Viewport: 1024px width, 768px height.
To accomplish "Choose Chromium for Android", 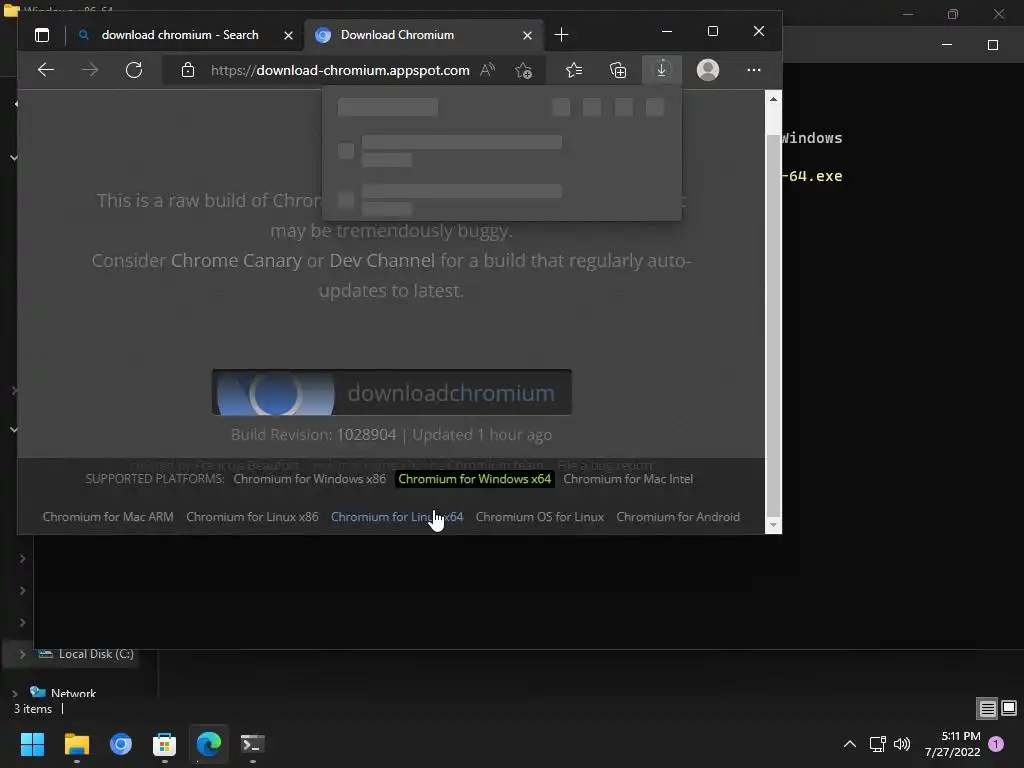I will coord(678,517).
